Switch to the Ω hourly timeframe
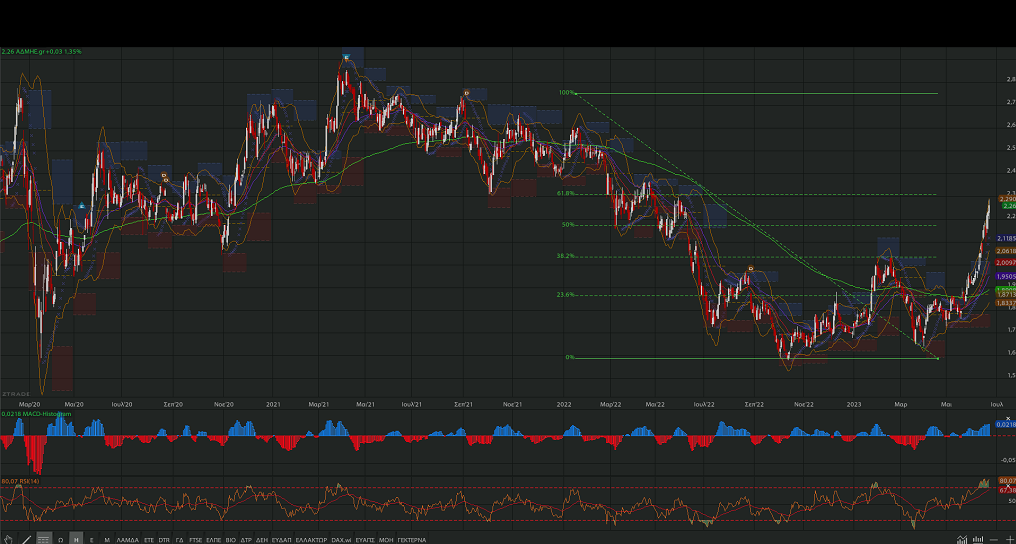This screenshot has width=1016, height=544. (60, 539)
